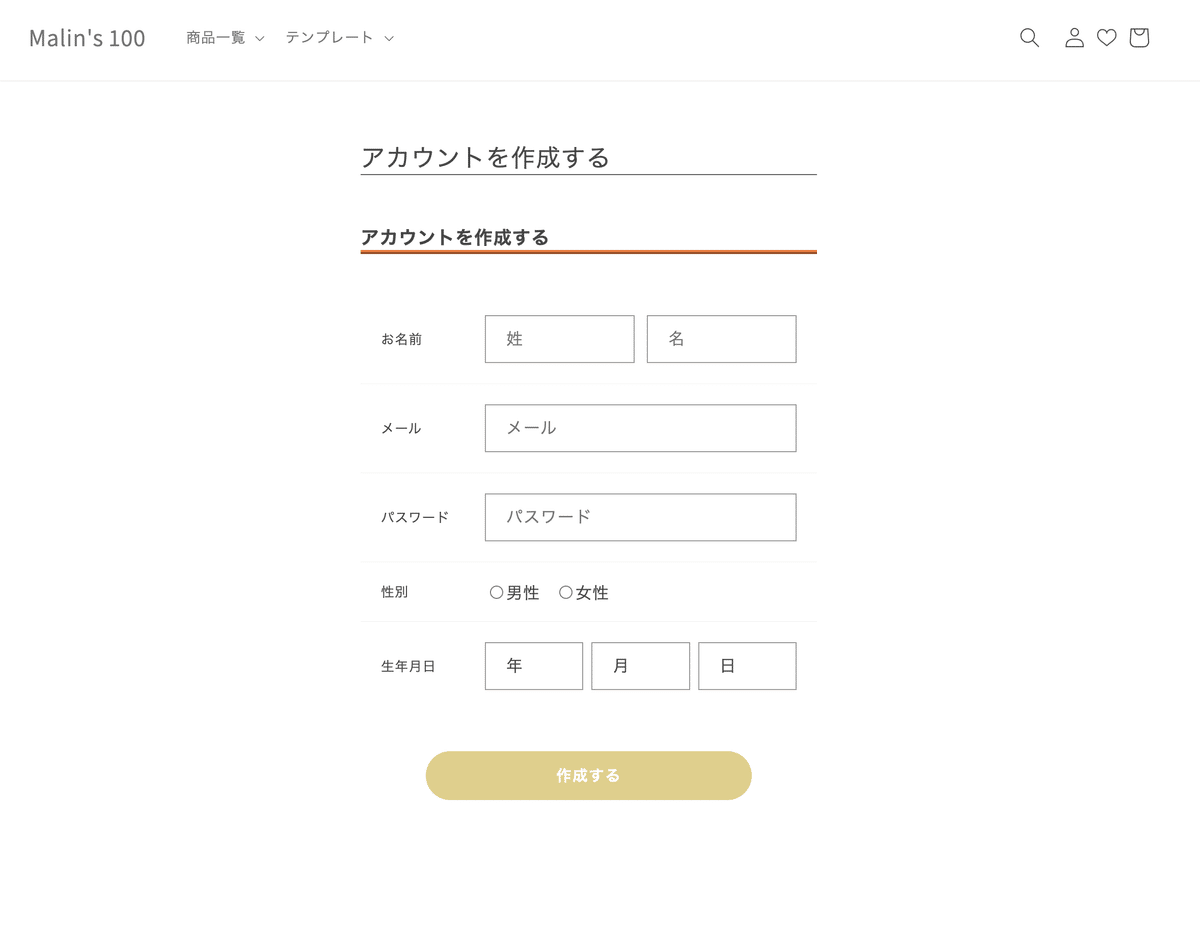Focus the 姓 last name field
The height and width of the screenshot is (939, 1200).
click(559, 339)
